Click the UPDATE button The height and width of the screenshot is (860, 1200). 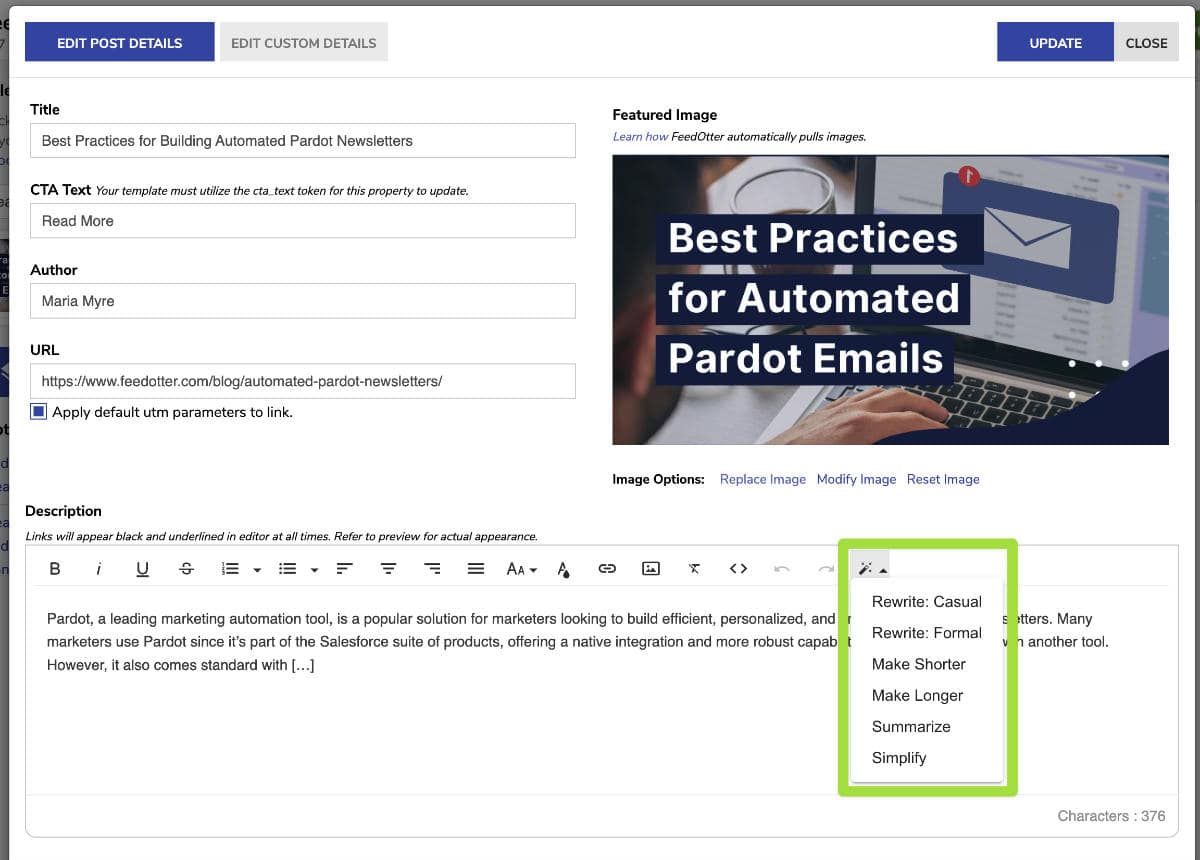tap(1055, 42)
